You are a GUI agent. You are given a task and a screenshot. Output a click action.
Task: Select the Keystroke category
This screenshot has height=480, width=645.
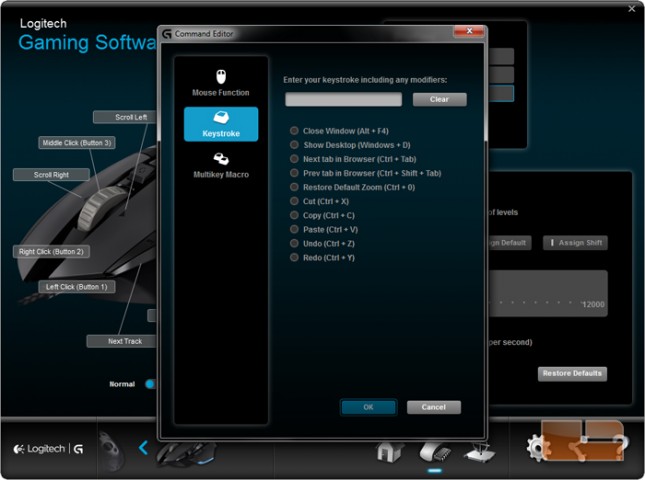click(221, 124)
